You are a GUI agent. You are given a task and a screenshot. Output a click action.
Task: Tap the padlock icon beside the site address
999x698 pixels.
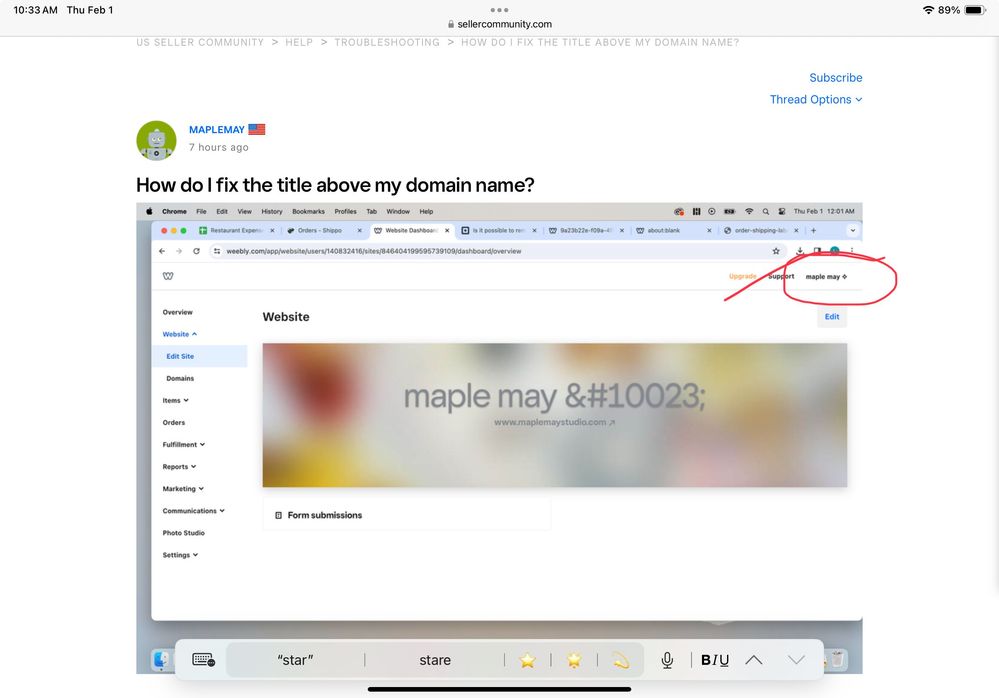[451, 24]
